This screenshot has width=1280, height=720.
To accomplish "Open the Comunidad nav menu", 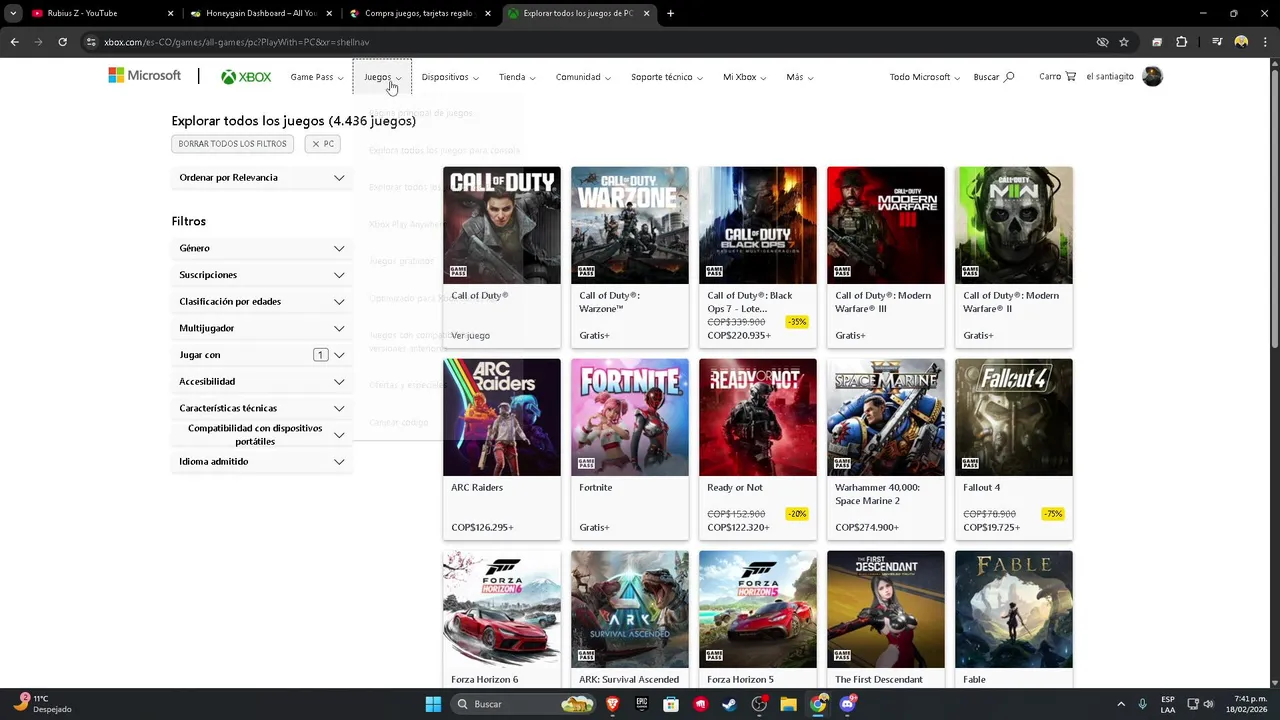I will coord(583,77).
